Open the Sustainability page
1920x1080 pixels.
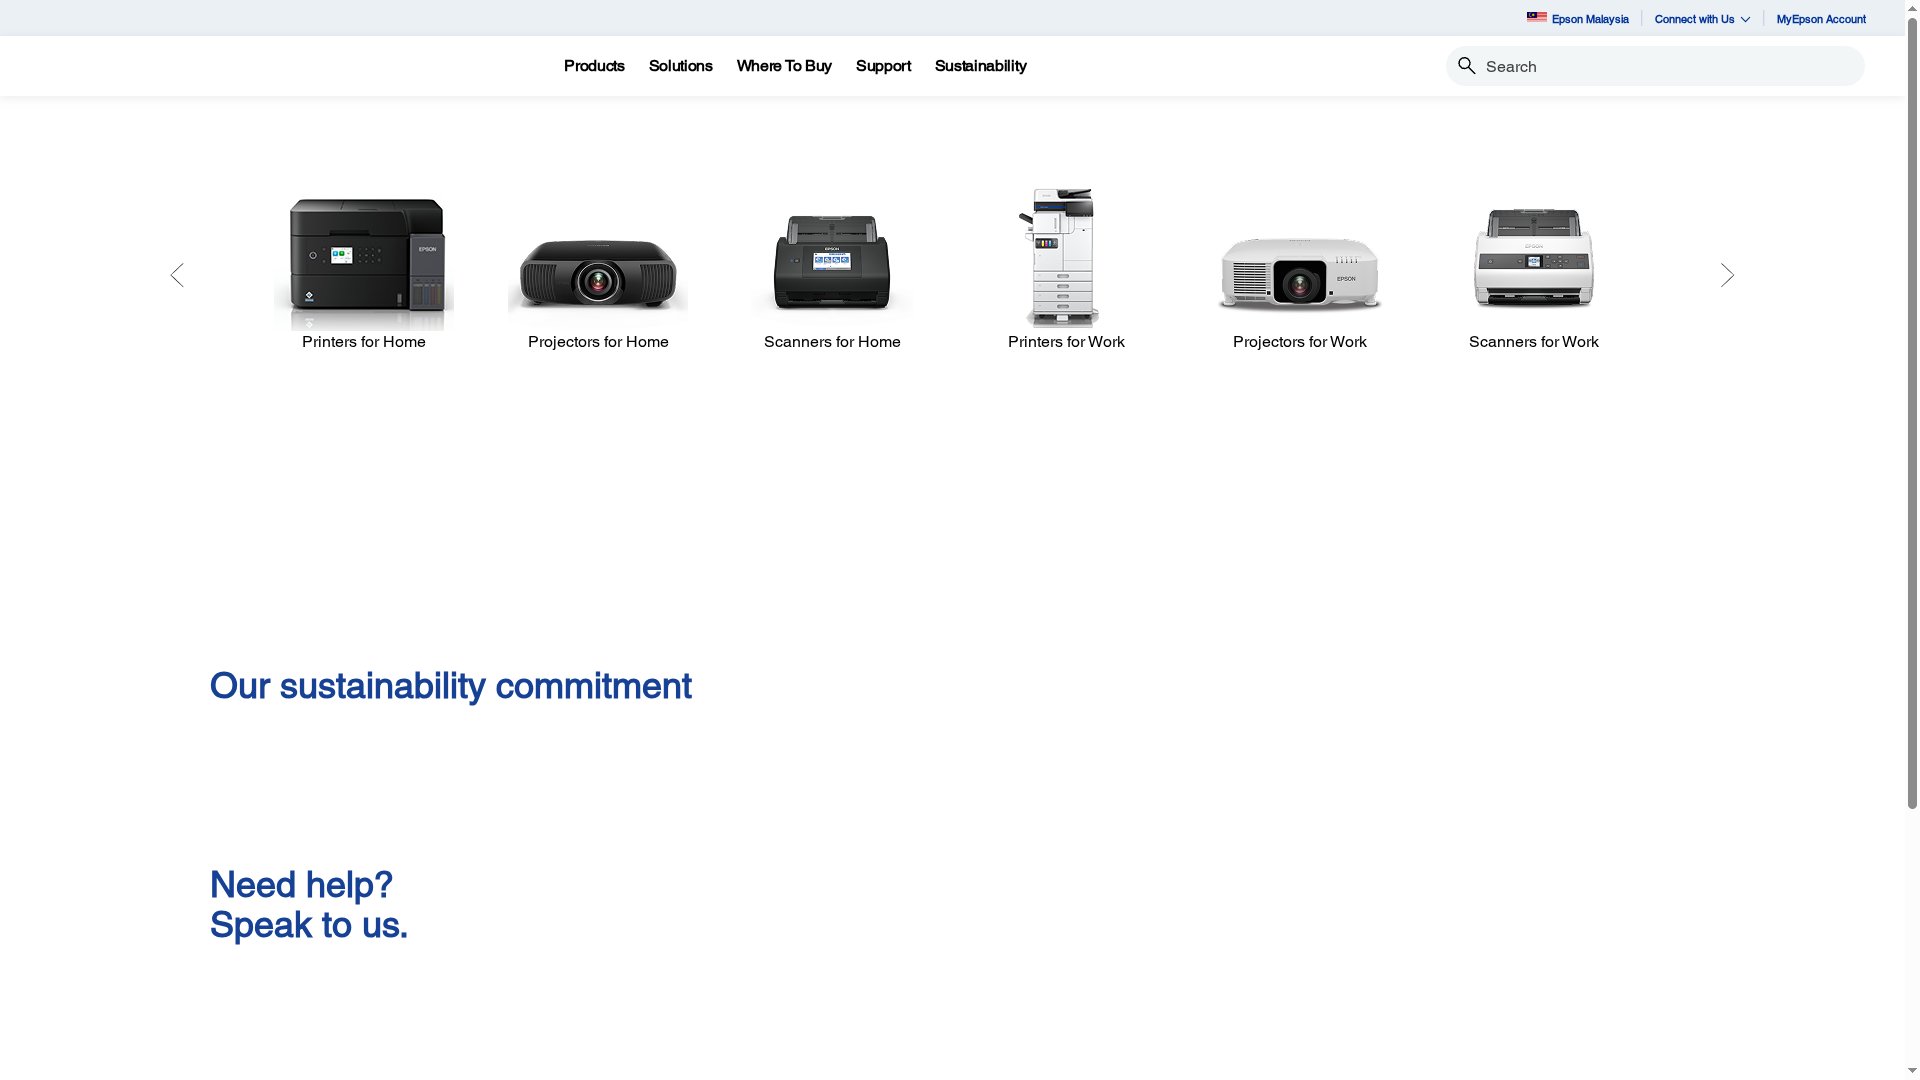980,66
